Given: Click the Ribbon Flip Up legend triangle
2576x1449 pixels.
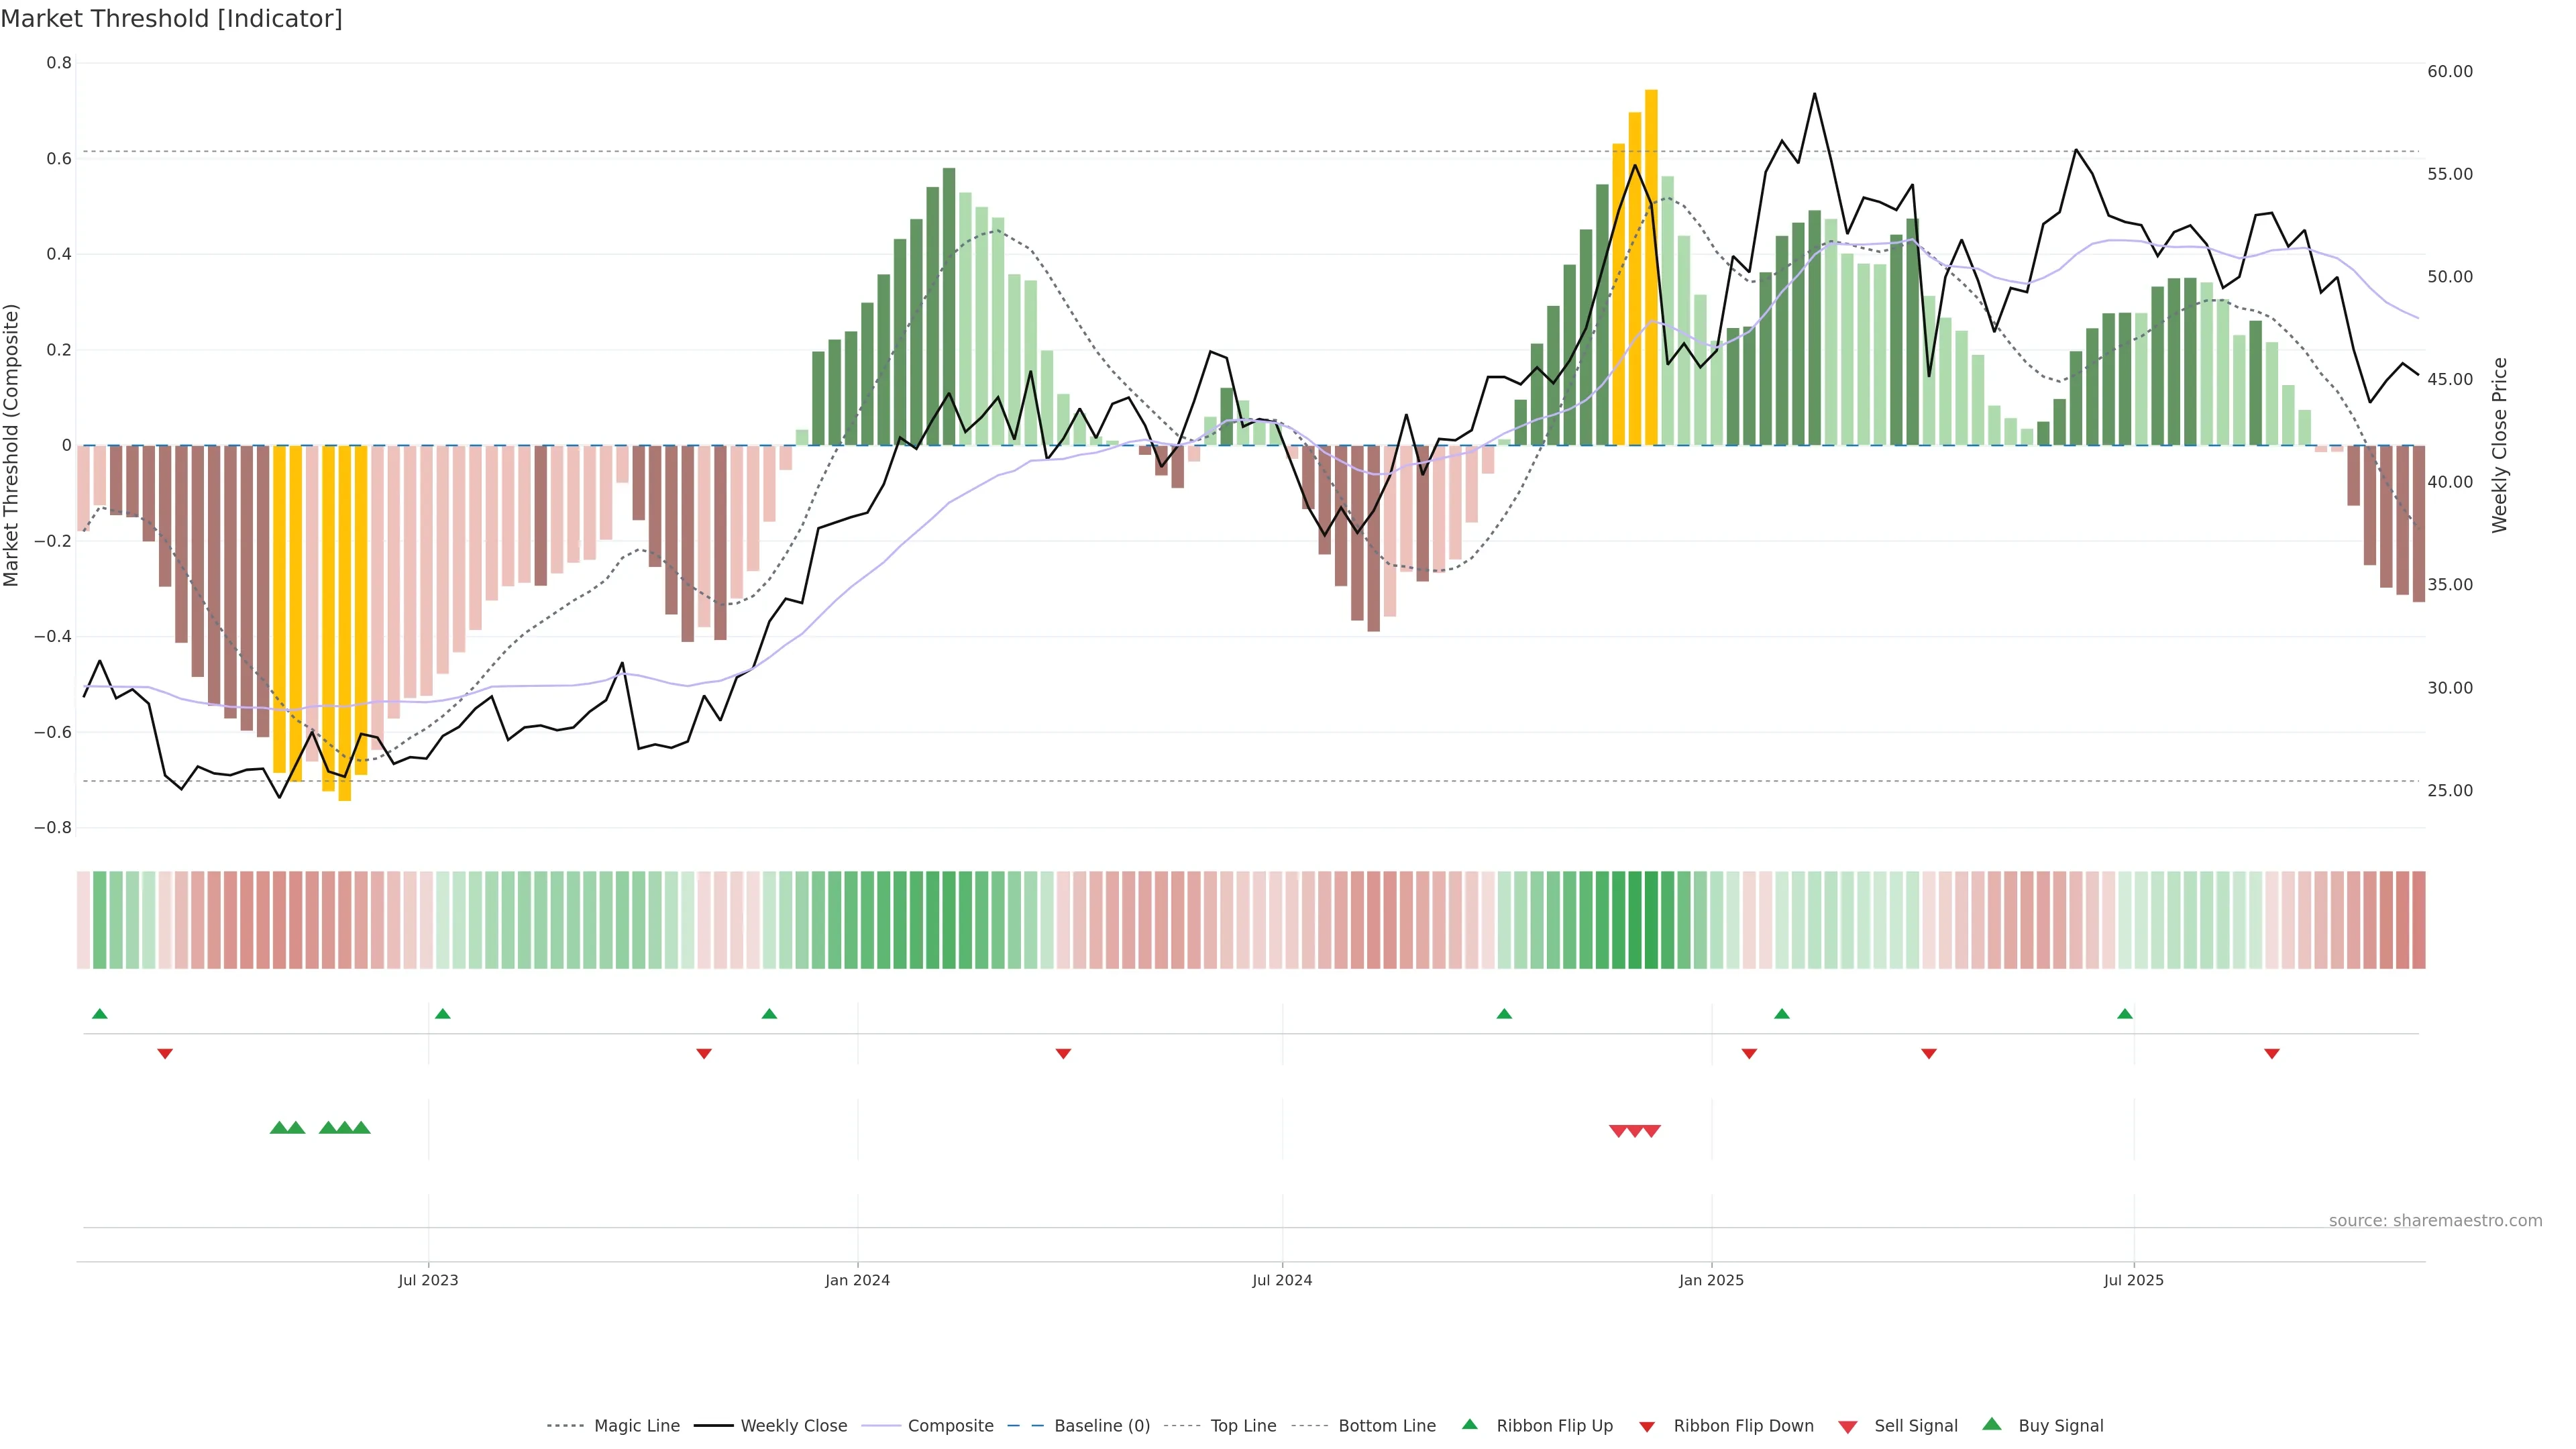Looking at the screenshot, I should (1469, 1424).
